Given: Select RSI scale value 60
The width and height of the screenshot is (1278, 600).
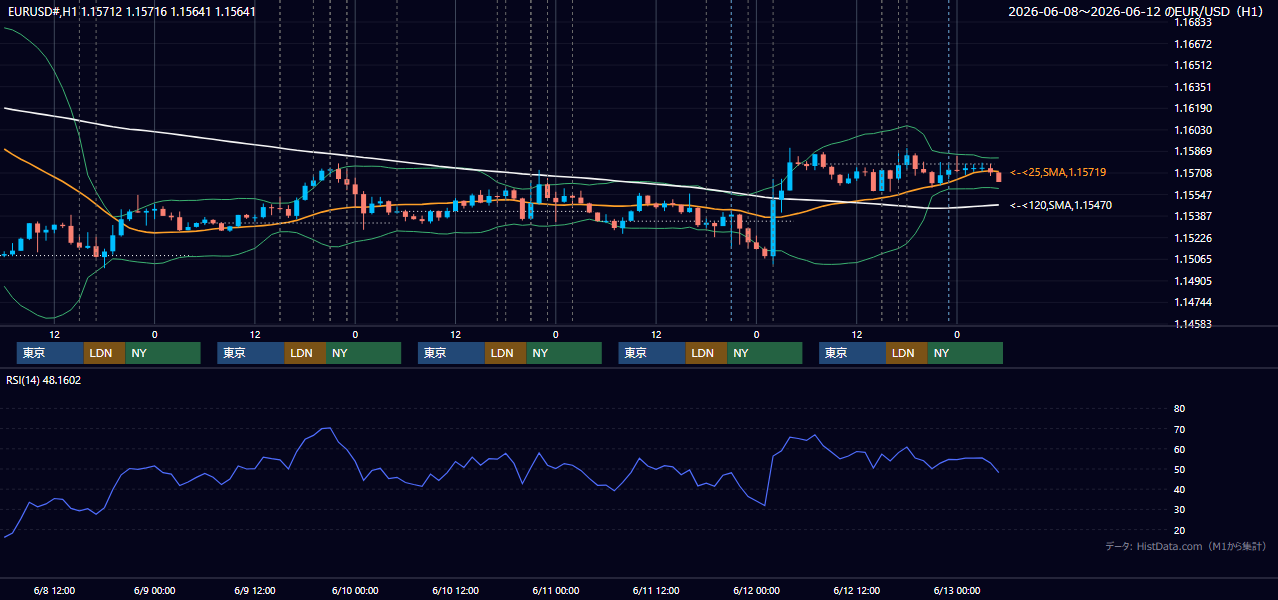Looking at the screenshot, I should click(x=1179, y=449).
